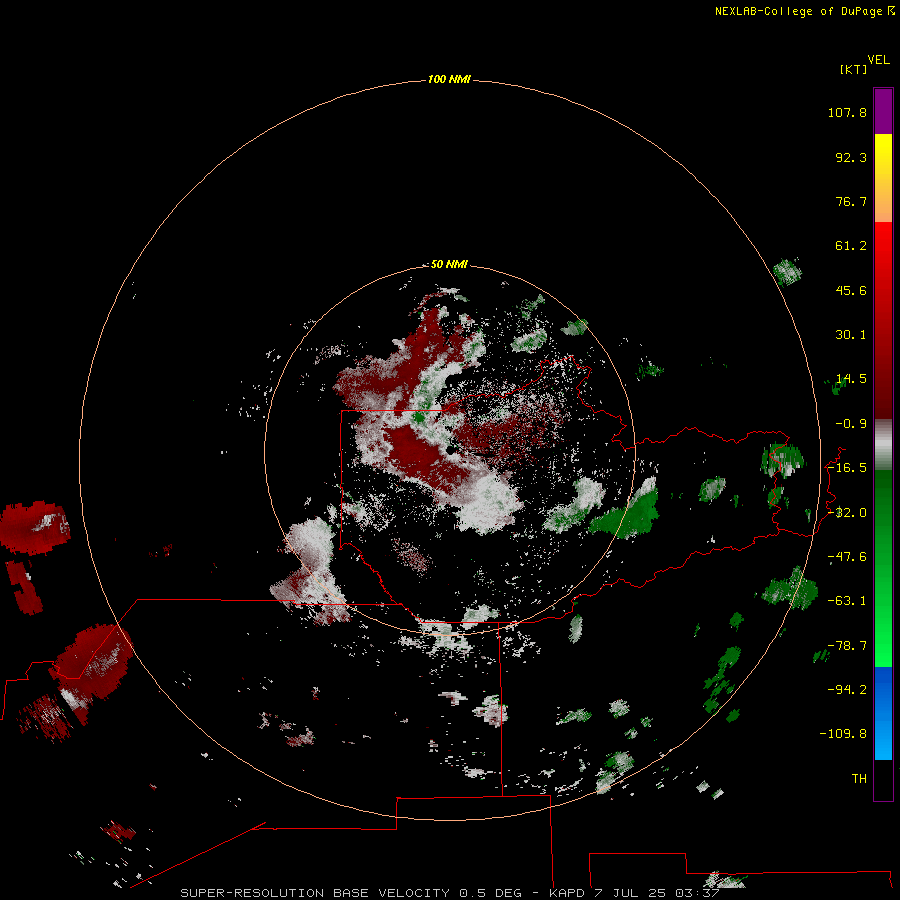Click the 76.7 velocity scale value

point(851,201)
